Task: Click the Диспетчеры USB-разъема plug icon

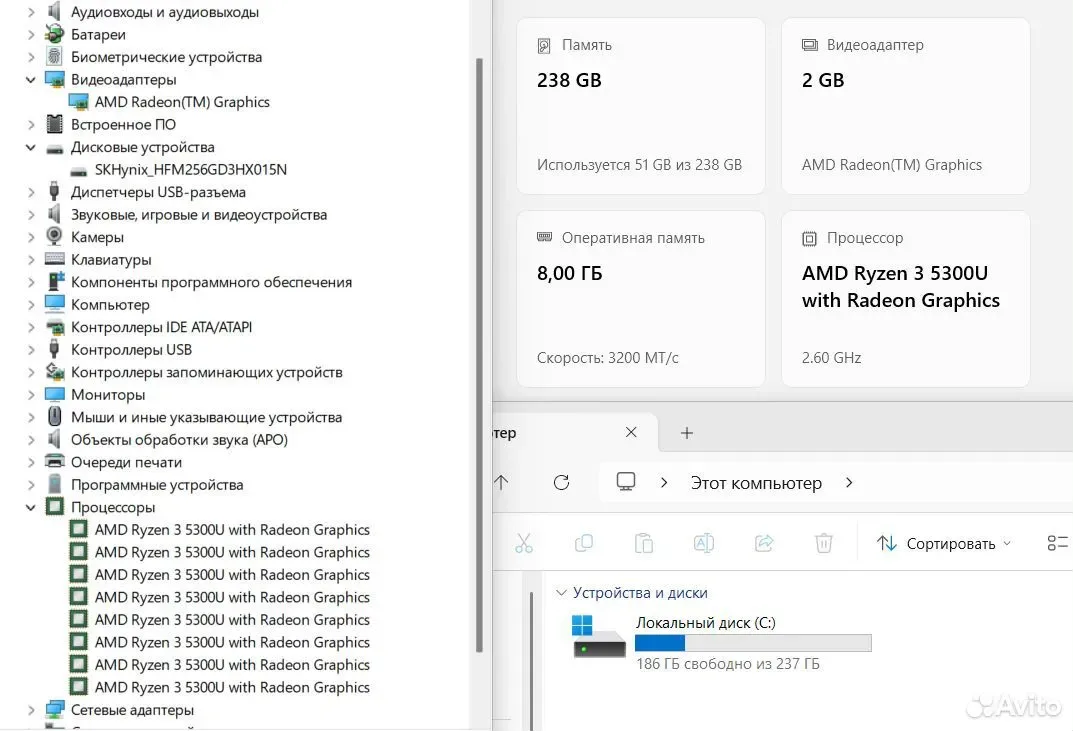Action: [x=54, y=191]
